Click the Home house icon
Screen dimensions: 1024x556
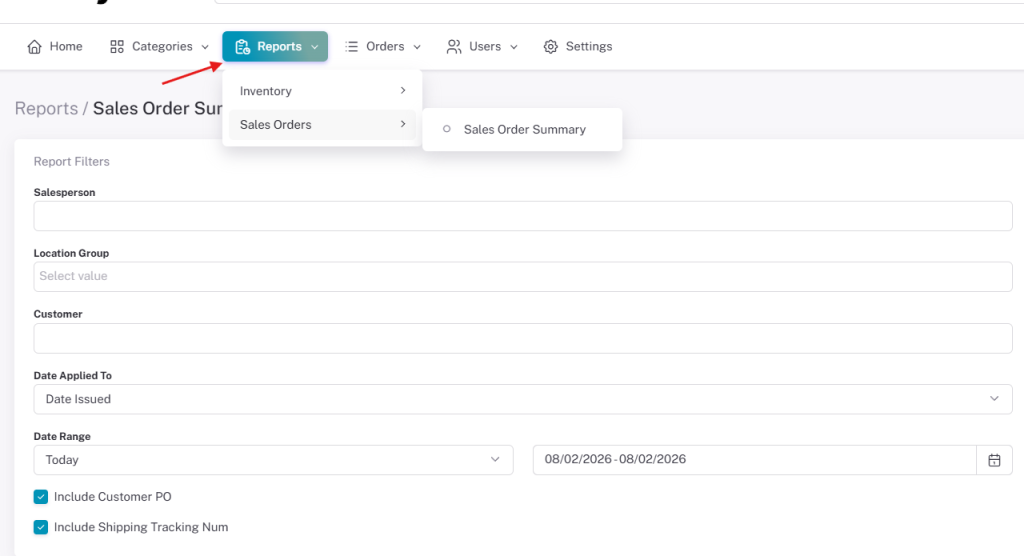[35, 46]
